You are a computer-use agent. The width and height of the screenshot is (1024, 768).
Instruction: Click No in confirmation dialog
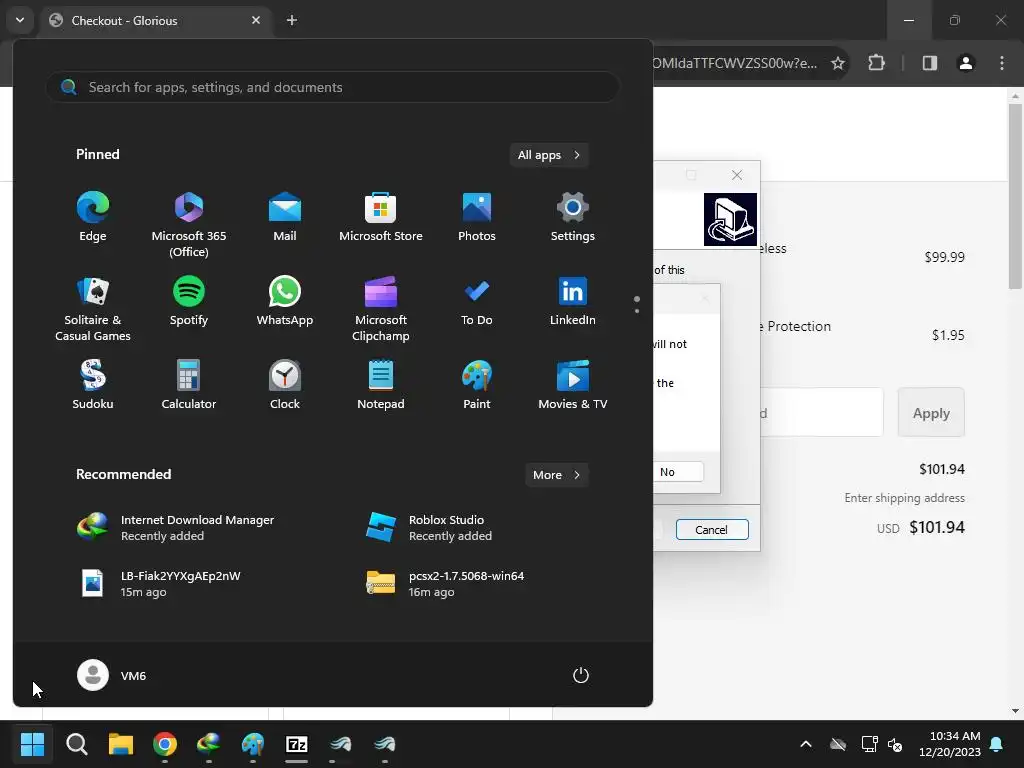pyautogui.click(x=677, y=472)
